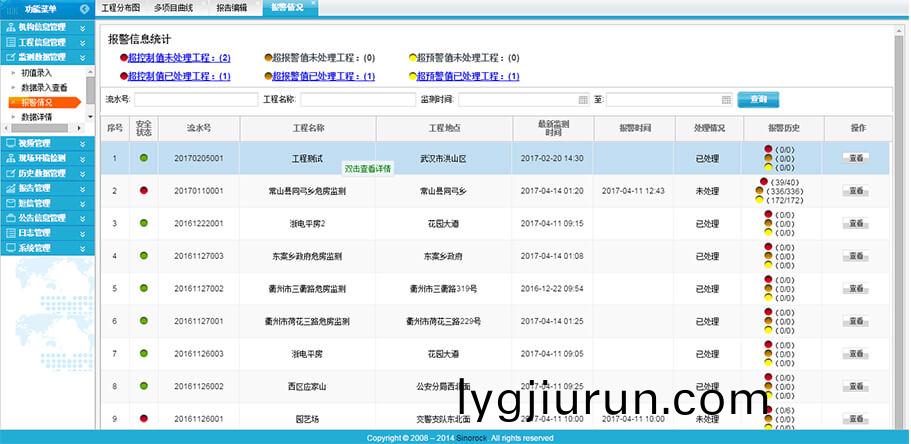This screenshot has height=444, width=911.
Task: Click the 视频管理 monitor icon in sidebar
Action: click(x=11, y=144)
